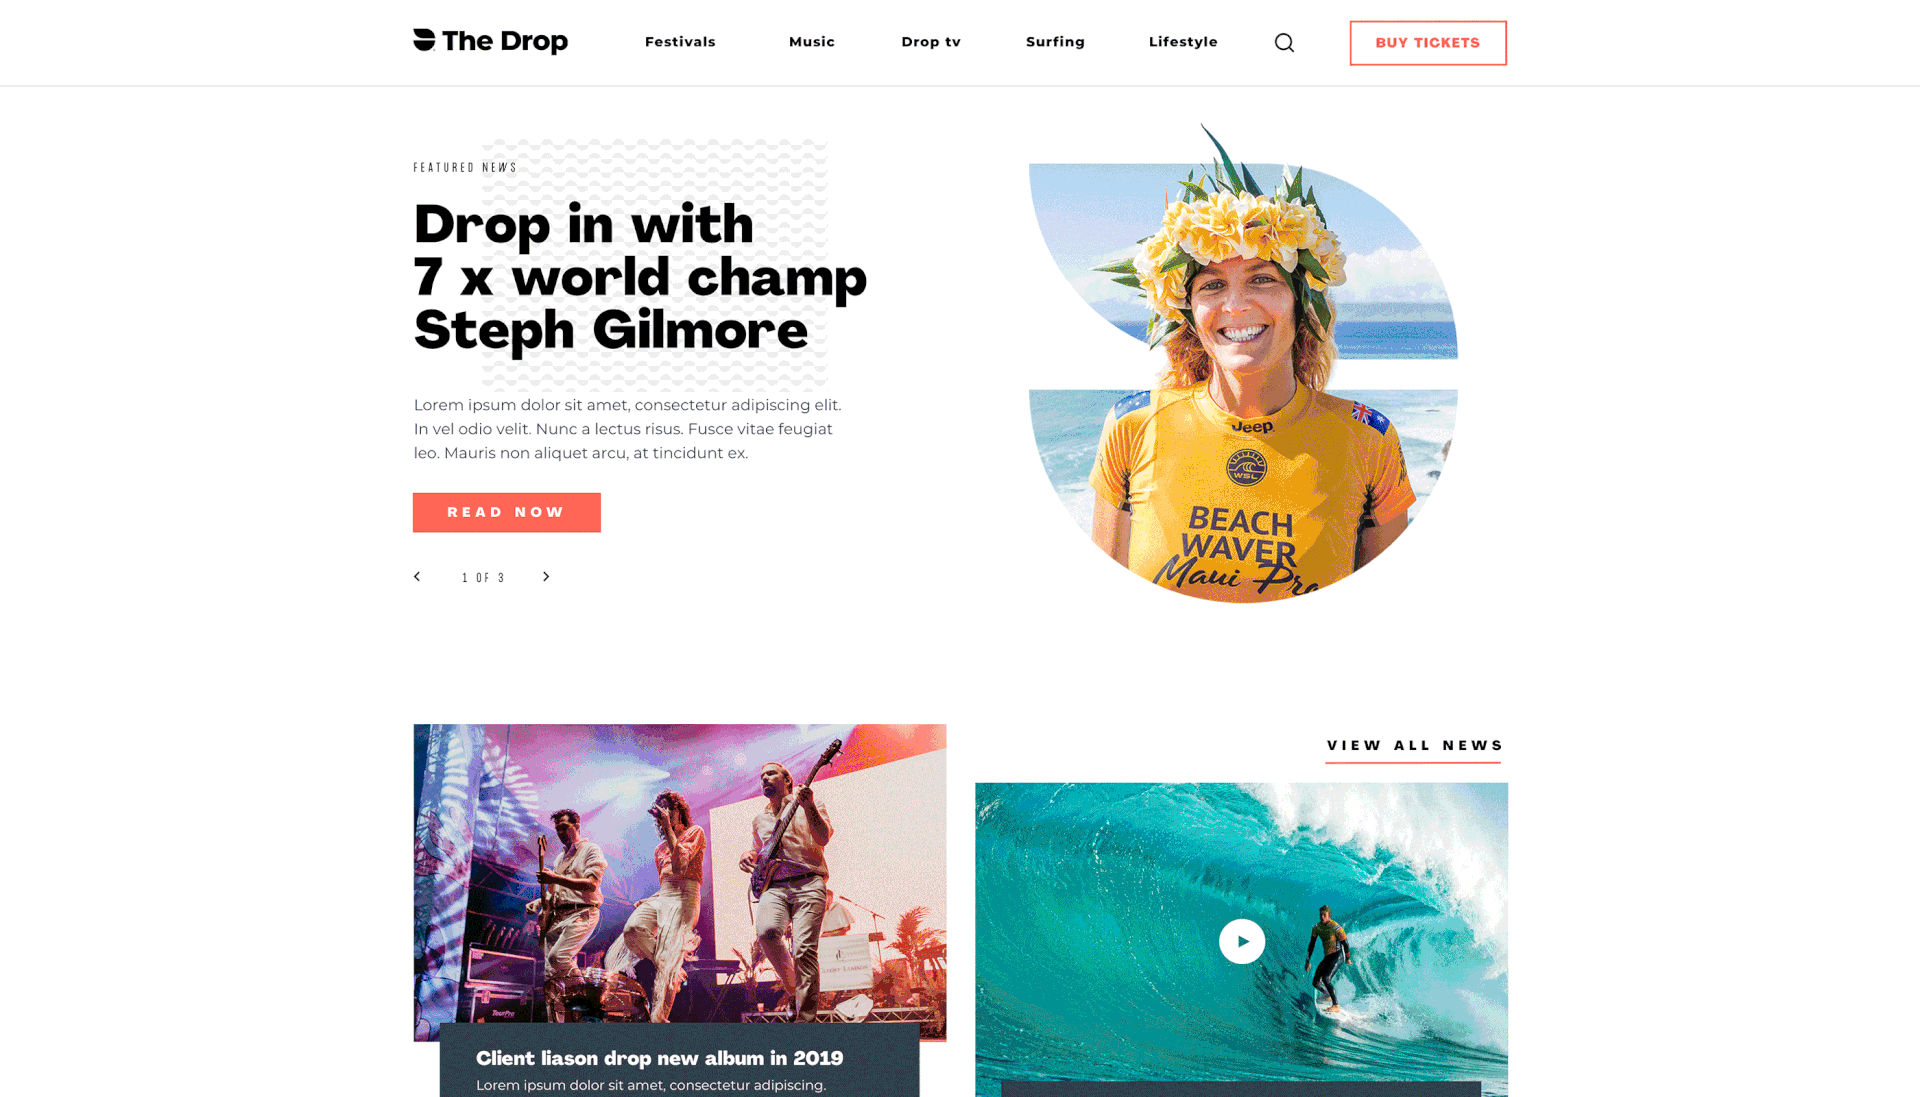Play the surfing wave video
Image resolution: width=1920 pixels, height=1097 pixels.
click(x=1242, y=941)
